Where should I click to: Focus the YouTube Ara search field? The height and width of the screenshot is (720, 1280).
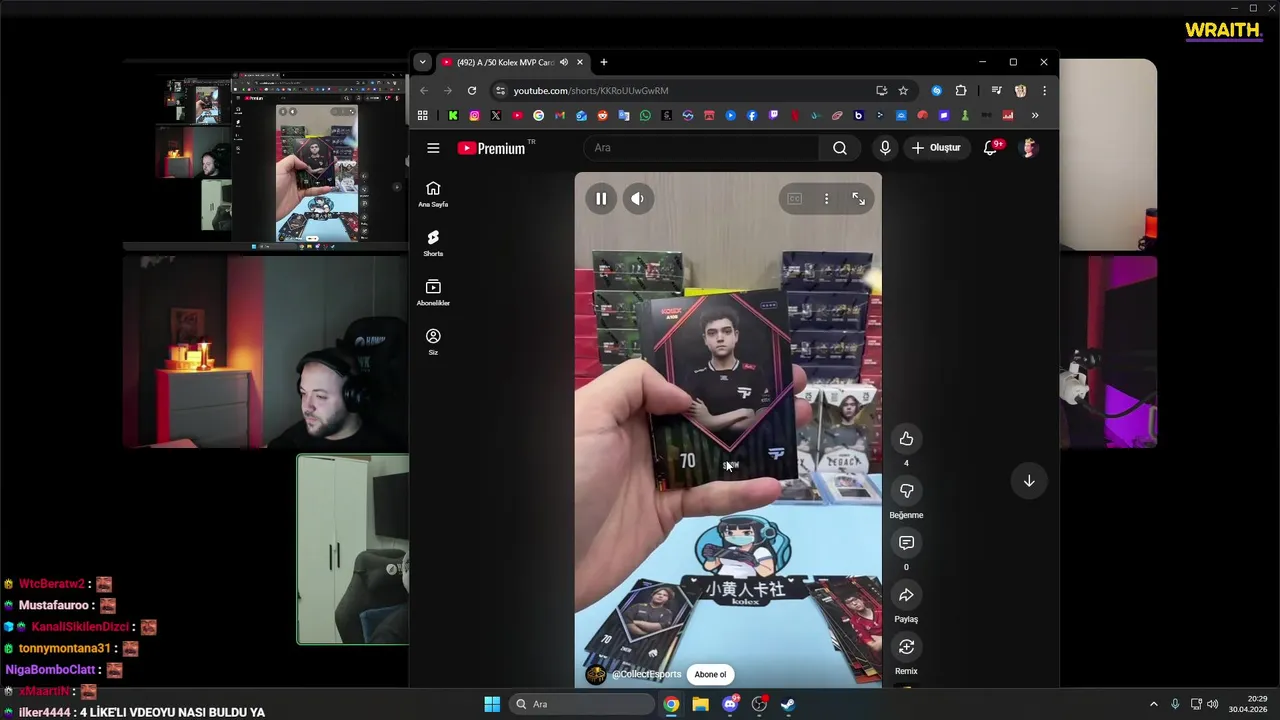(701, 148)
